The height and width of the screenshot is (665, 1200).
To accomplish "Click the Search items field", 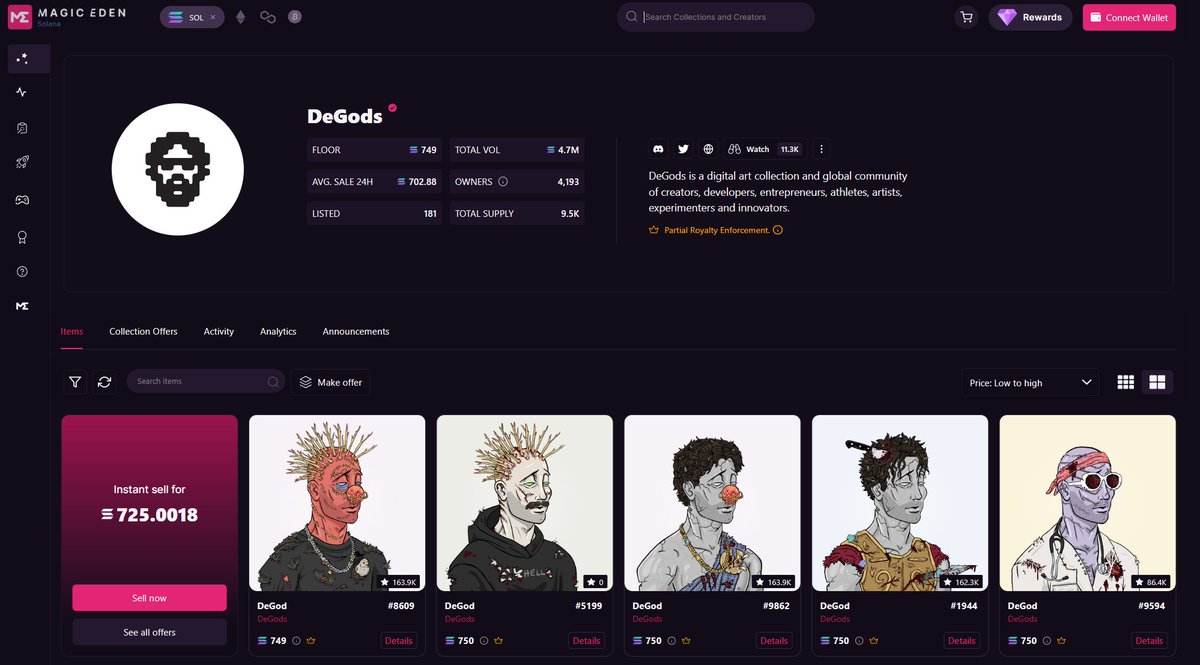I will (205, 381).
